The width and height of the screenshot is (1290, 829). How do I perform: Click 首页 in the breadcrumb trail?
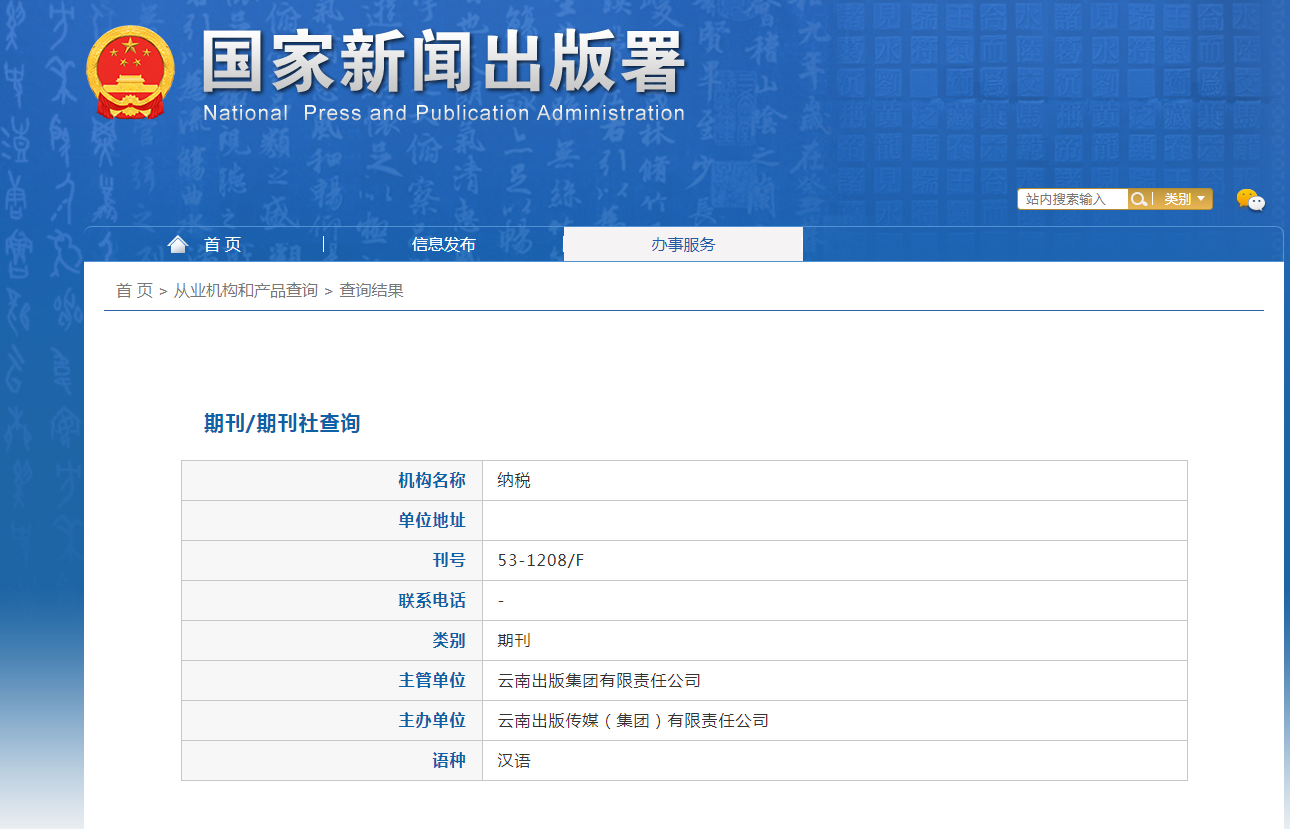click(134, 290)
